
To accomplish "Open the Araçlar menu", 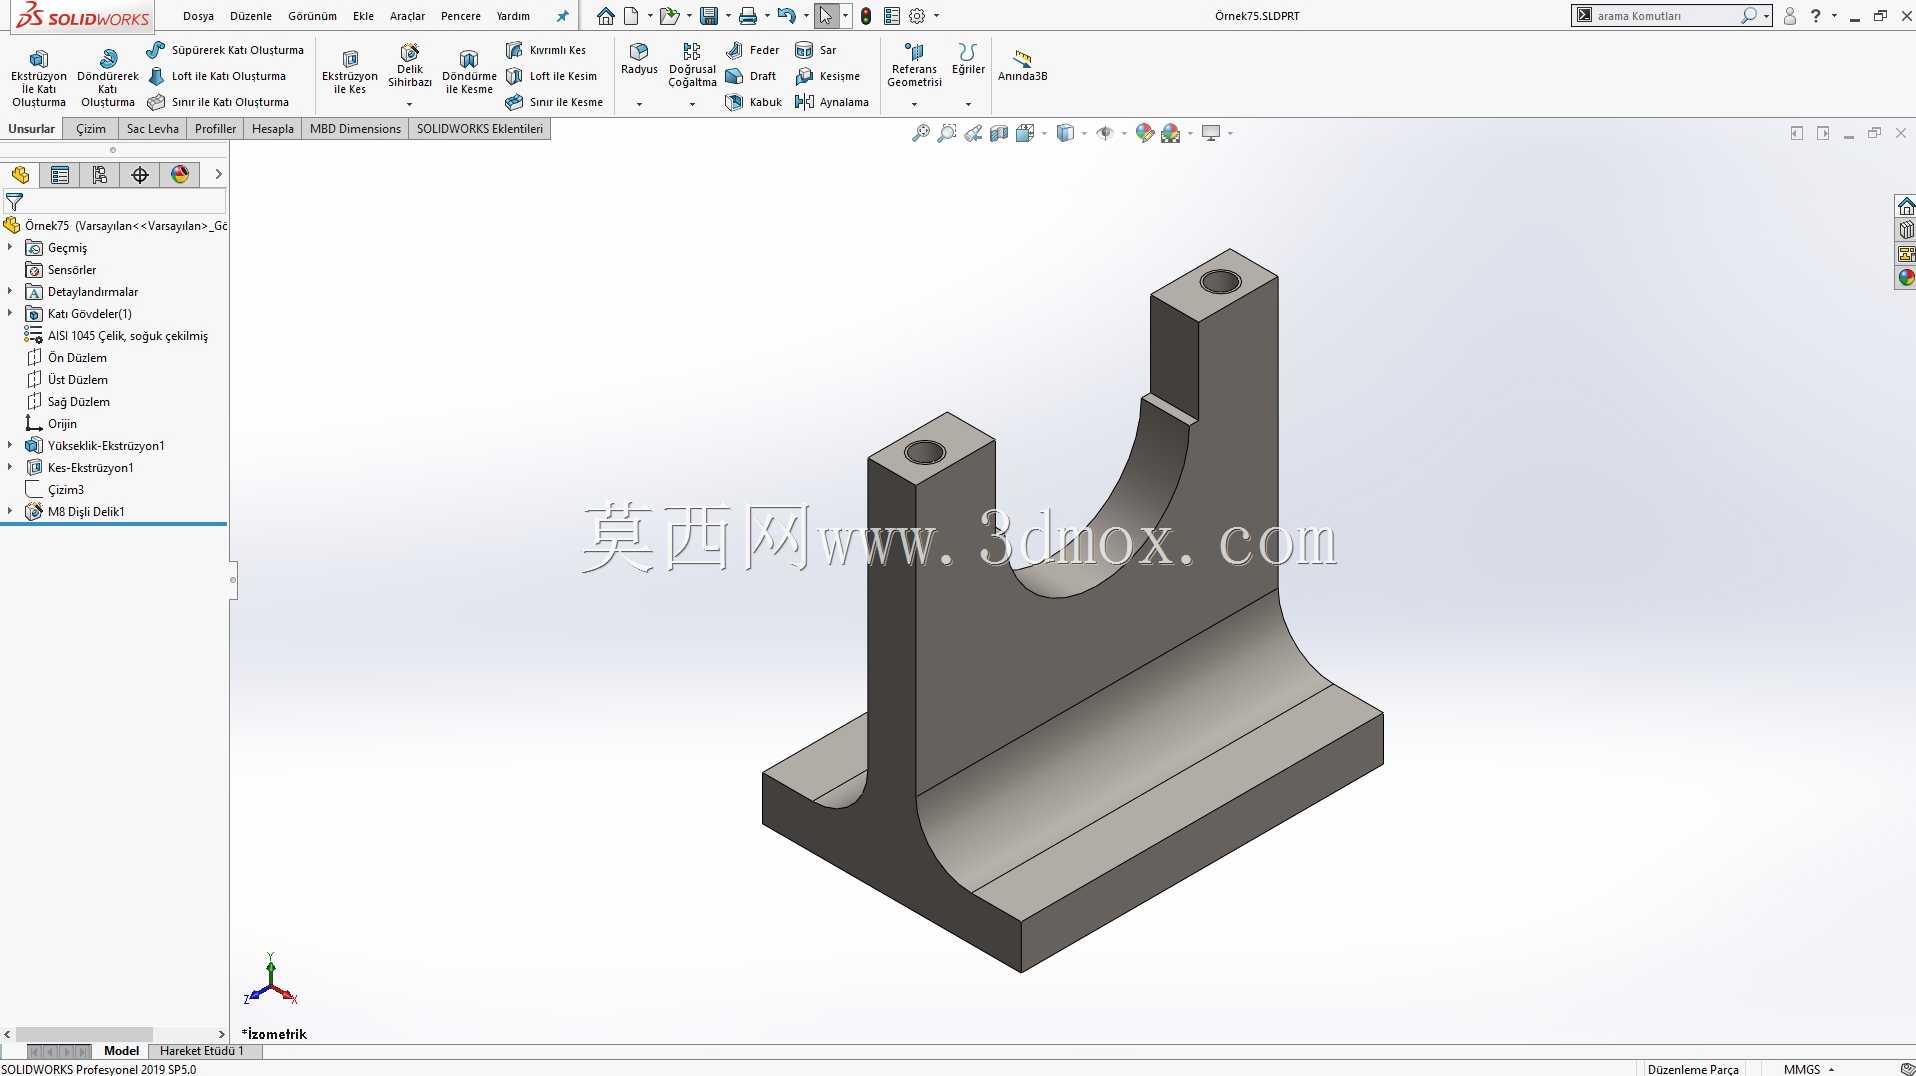I will click(407, 16).
